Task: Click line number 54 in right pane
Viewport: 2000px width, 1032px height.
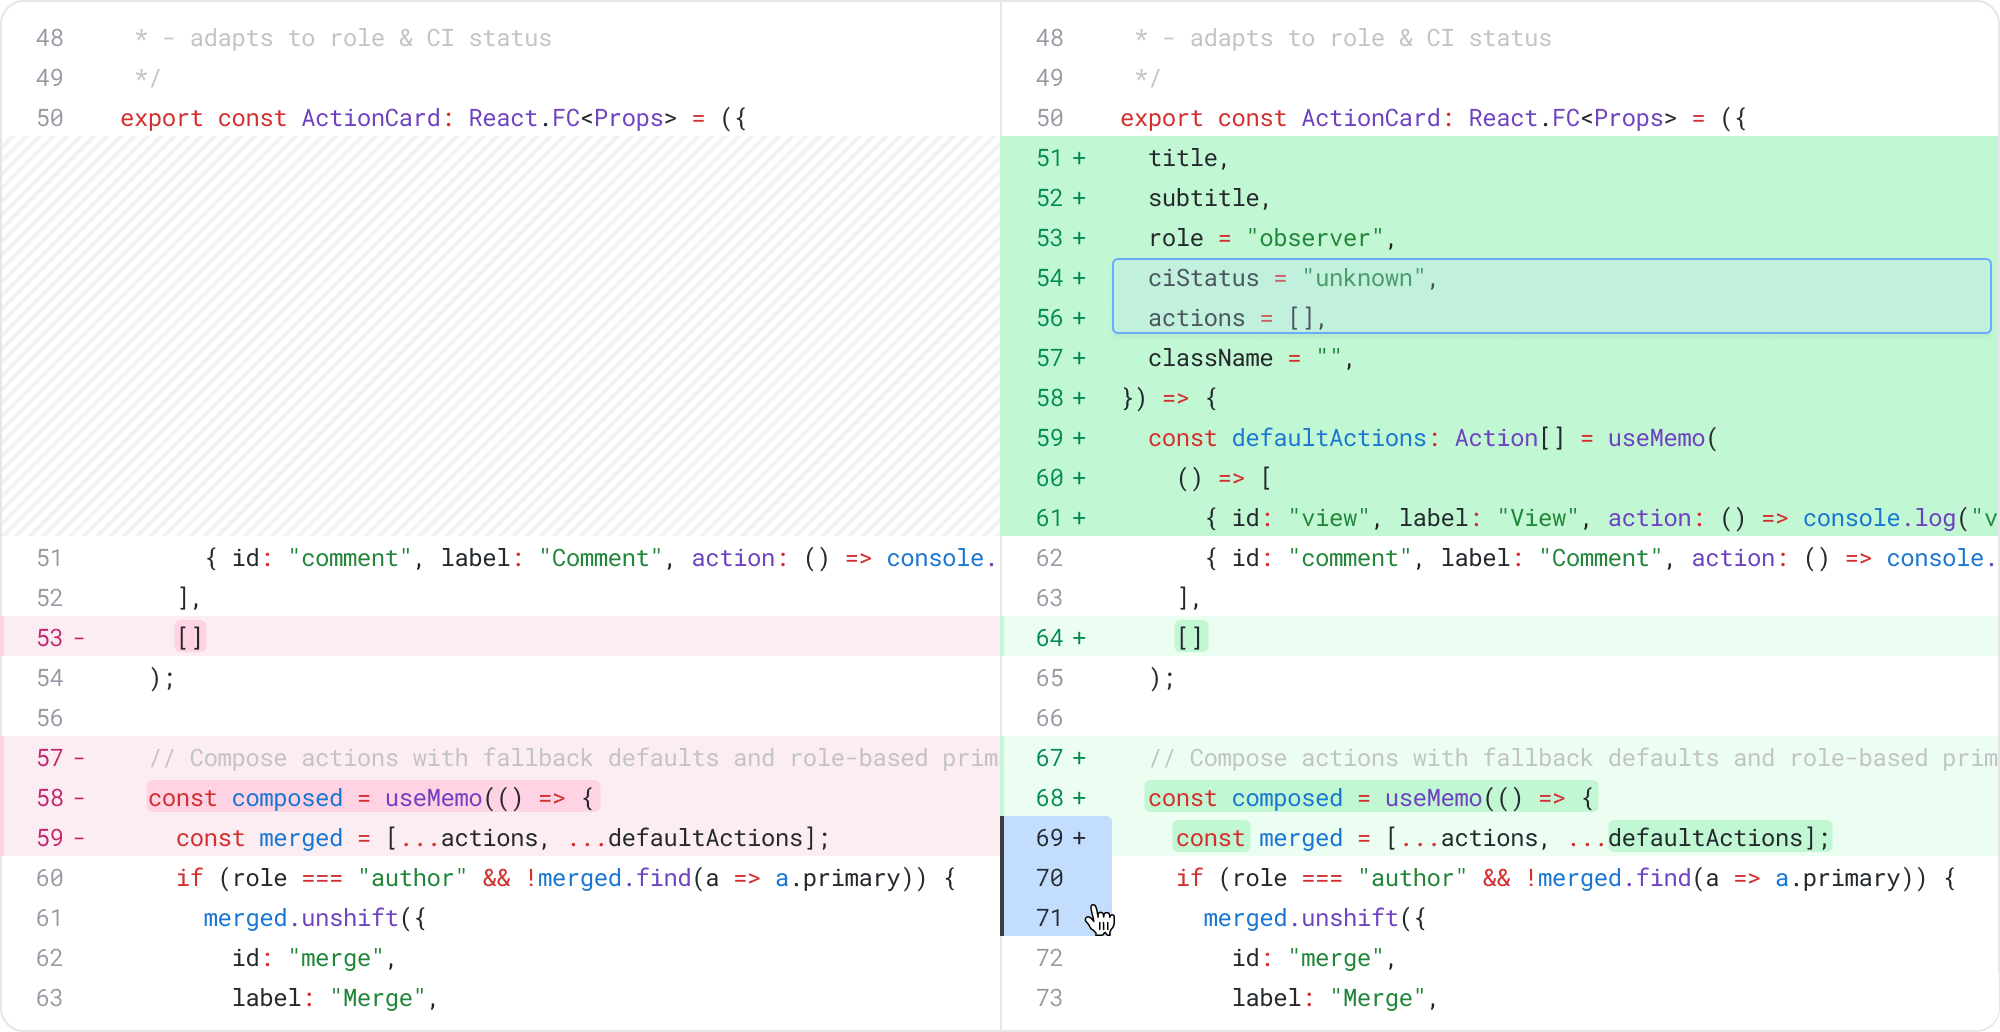Action: (1049, 278)
